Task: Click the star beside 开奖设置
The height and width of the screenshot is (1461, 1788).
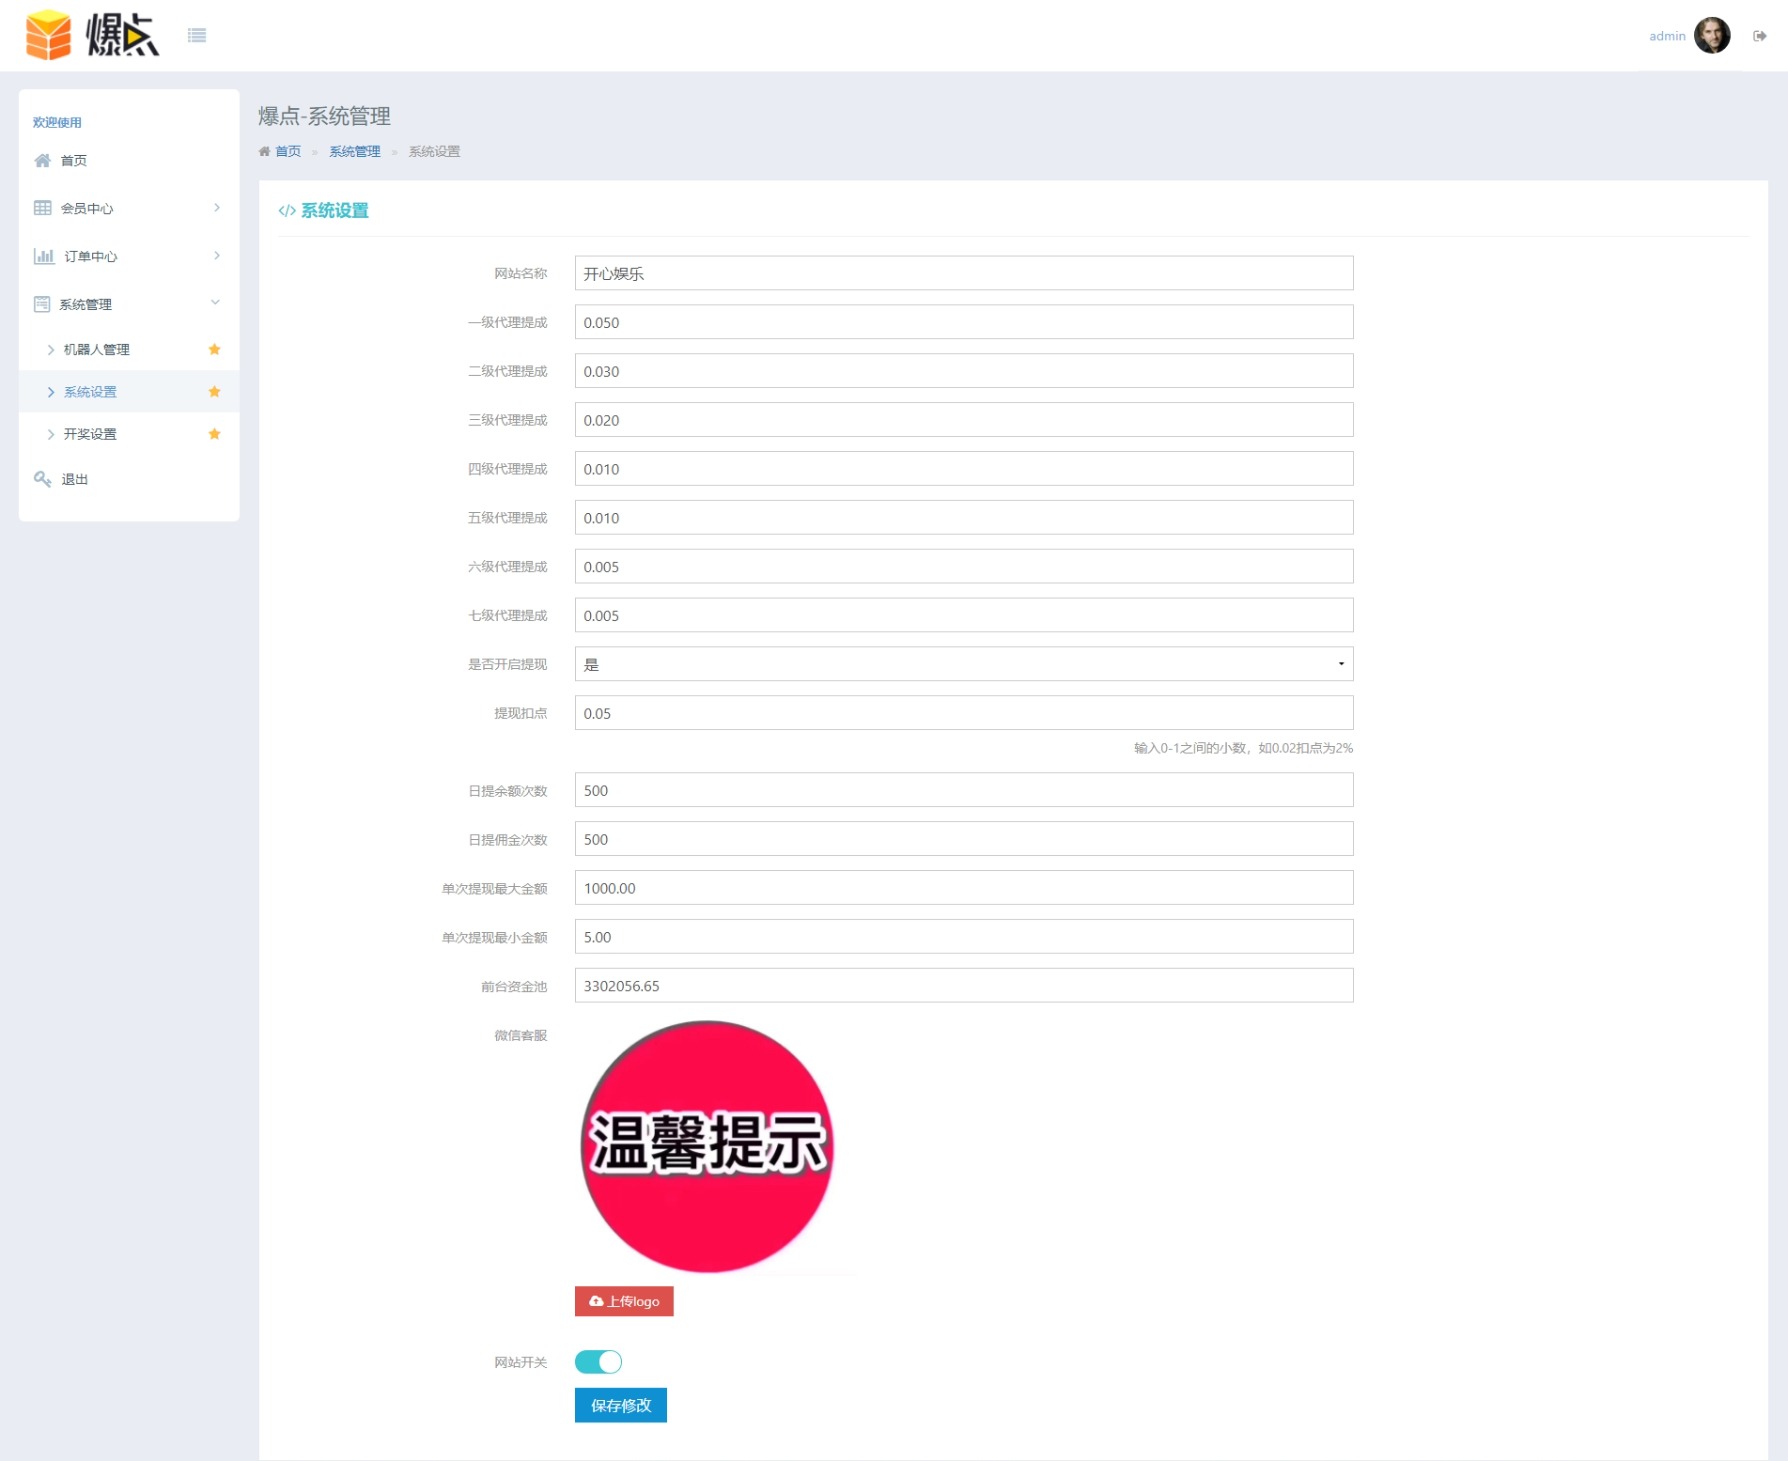Action: click(x=214, y=434)
